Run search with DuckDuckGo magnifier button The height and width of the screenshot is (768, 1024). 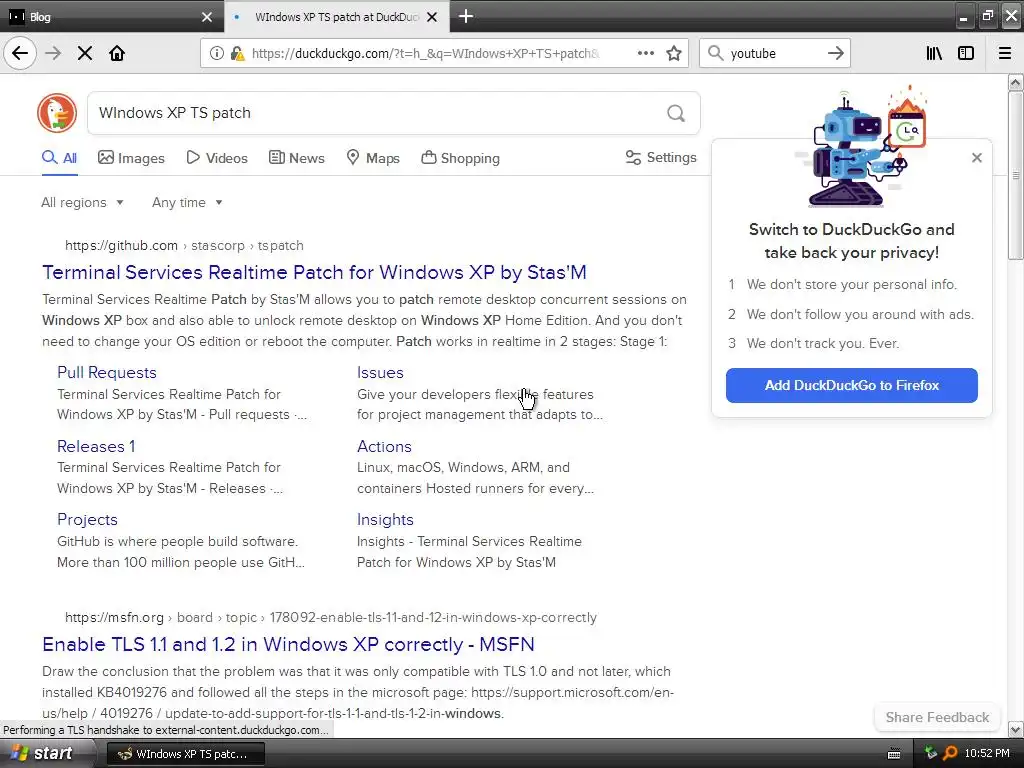click(676, 113)
